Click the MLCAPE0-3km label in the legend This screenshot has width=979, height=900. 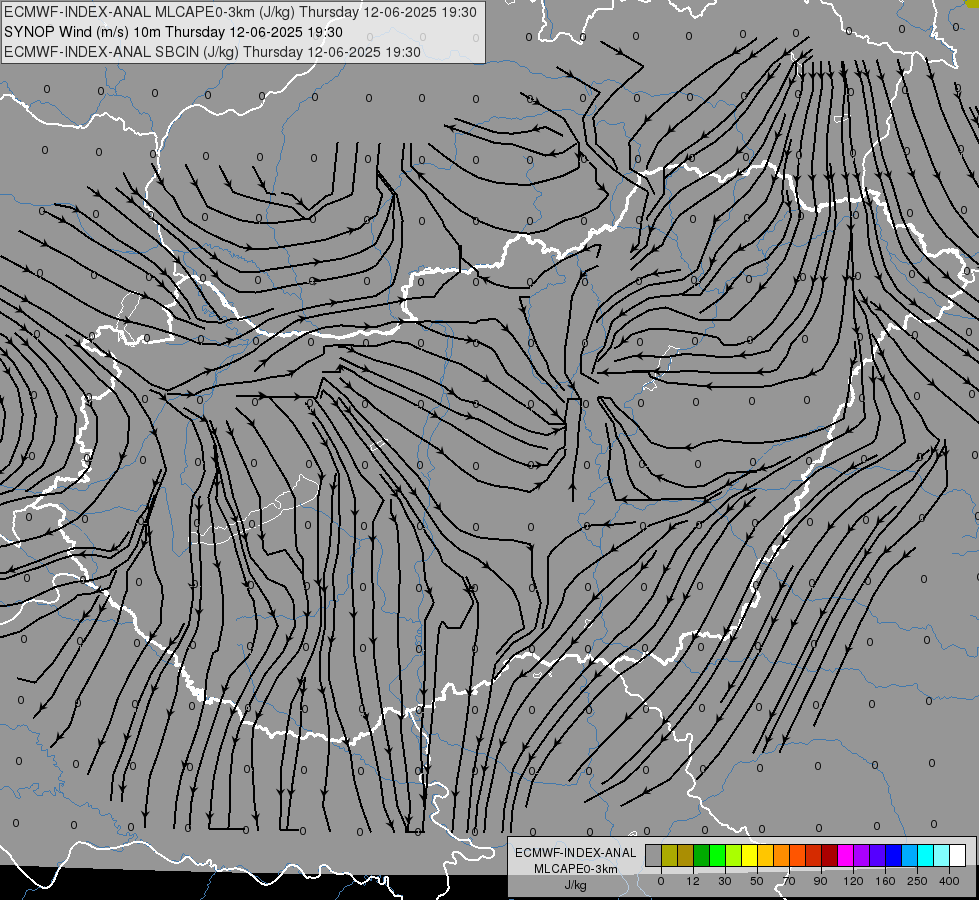[x=576, y=869]
